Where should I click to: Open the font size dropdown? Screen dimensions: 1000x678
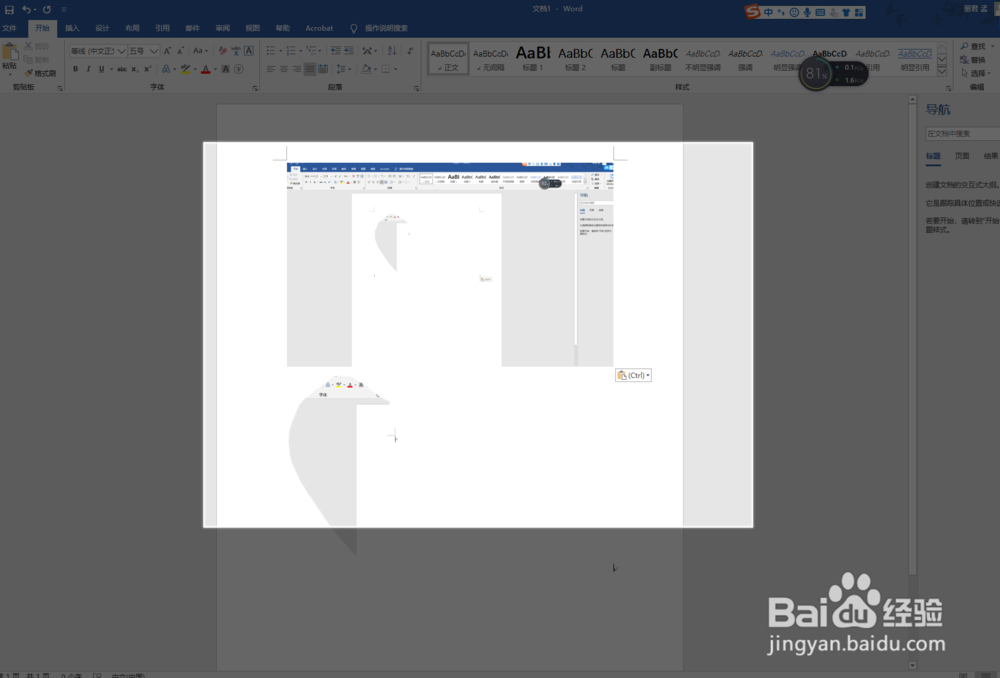point(153,51)
